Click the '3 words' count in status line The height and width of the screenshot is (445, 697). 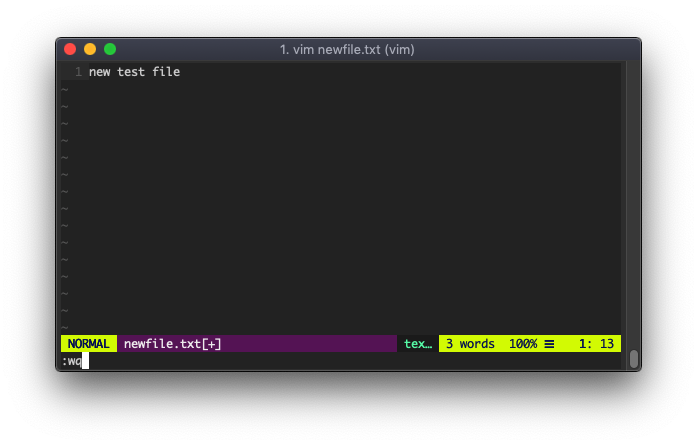click(470, 344)
